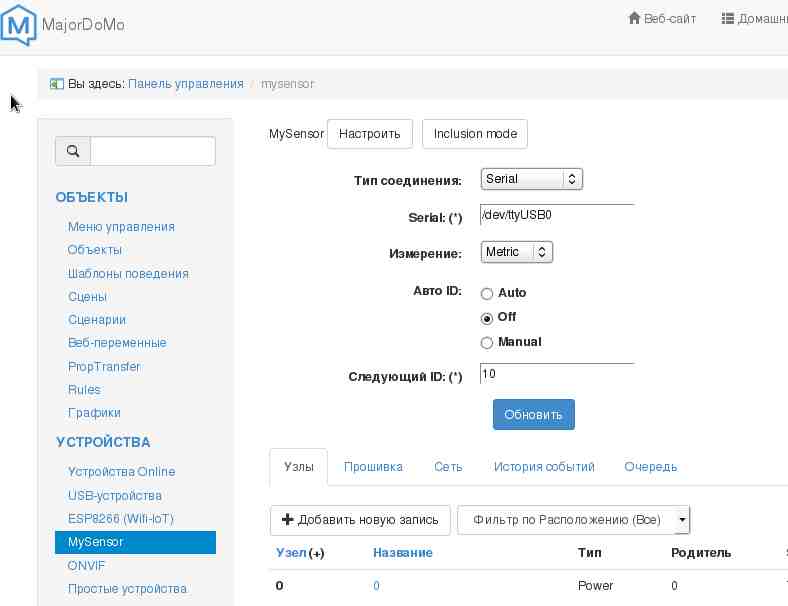Image resolution: width=788 pixels, height=606 pixels.
Task: Switch to the Узлы tab
Action: coord(299,467)
